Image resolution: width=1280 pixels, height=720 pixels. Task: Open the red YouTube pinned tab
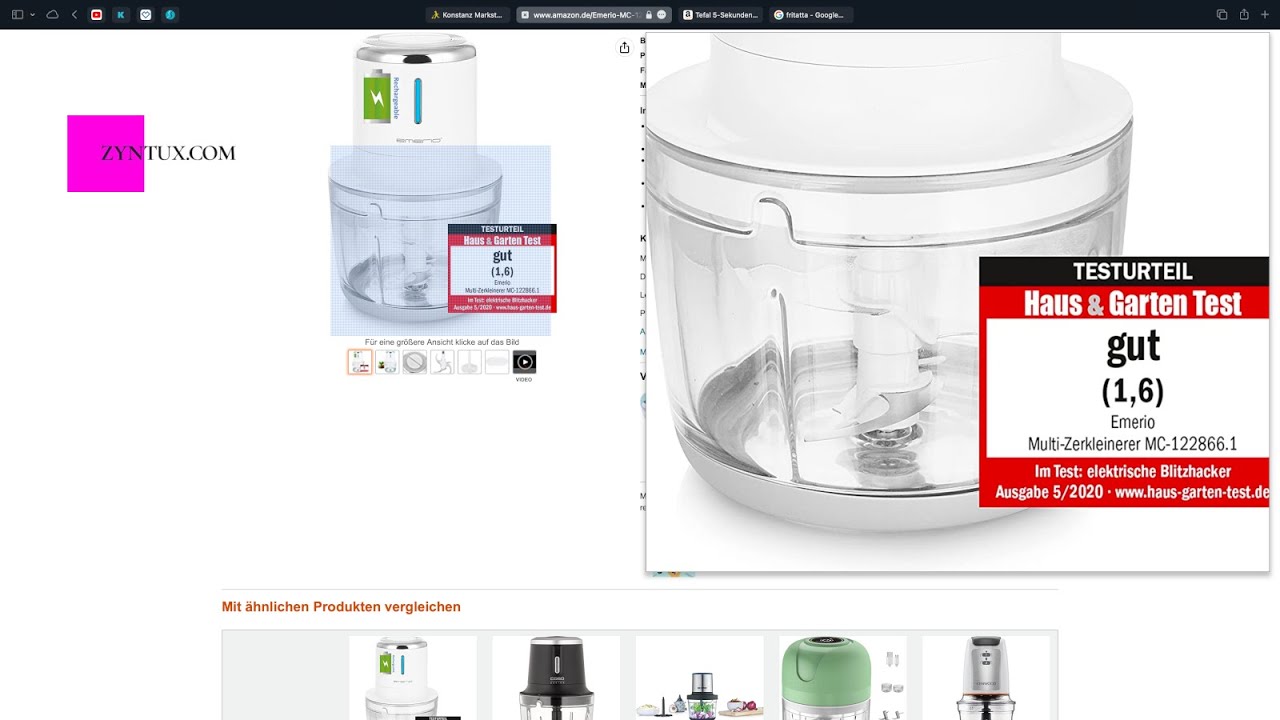pos(97,15)
